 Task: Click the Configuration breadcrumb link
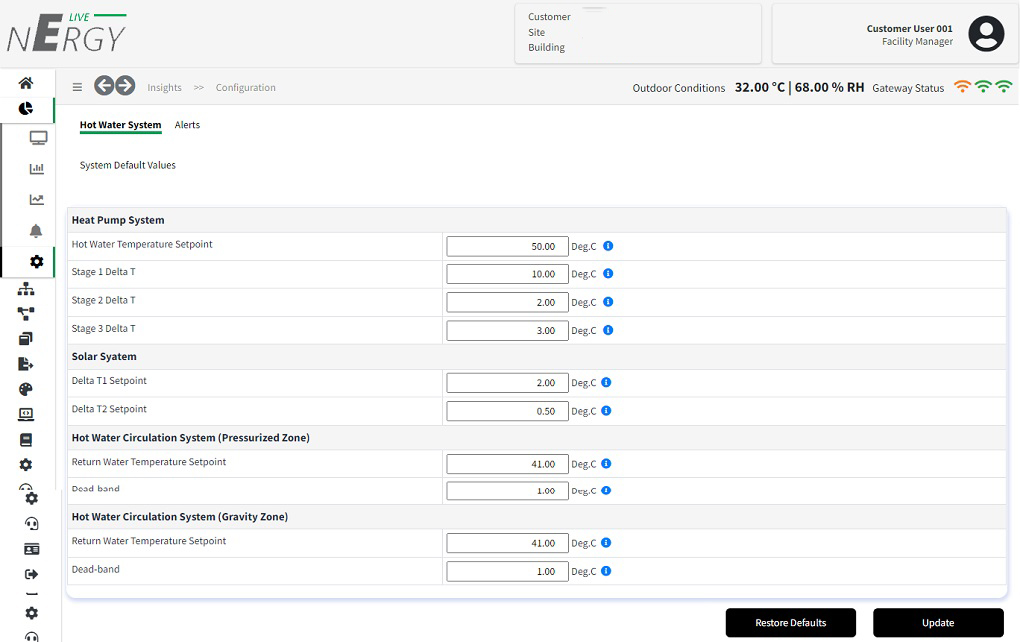pos(246,87)
